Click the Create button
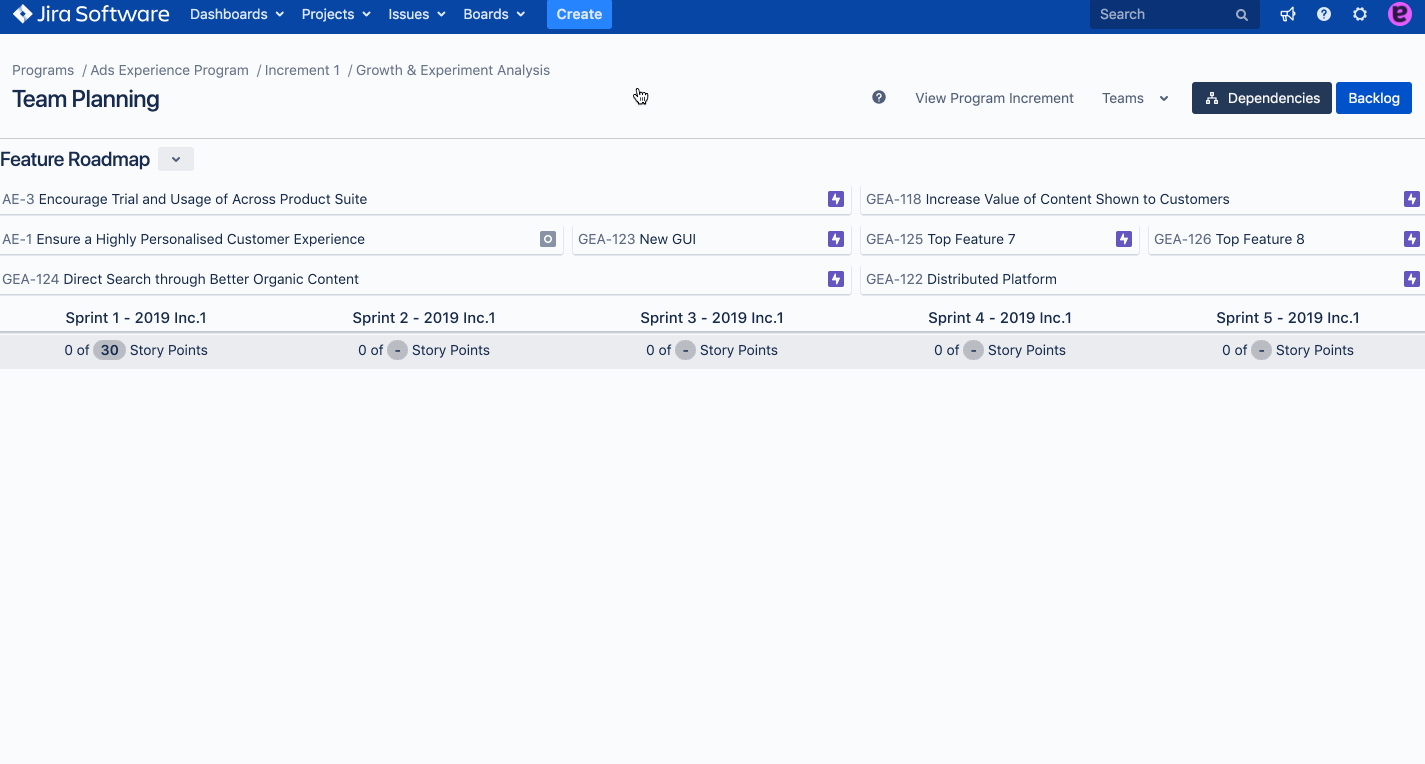 pos(579,14)
